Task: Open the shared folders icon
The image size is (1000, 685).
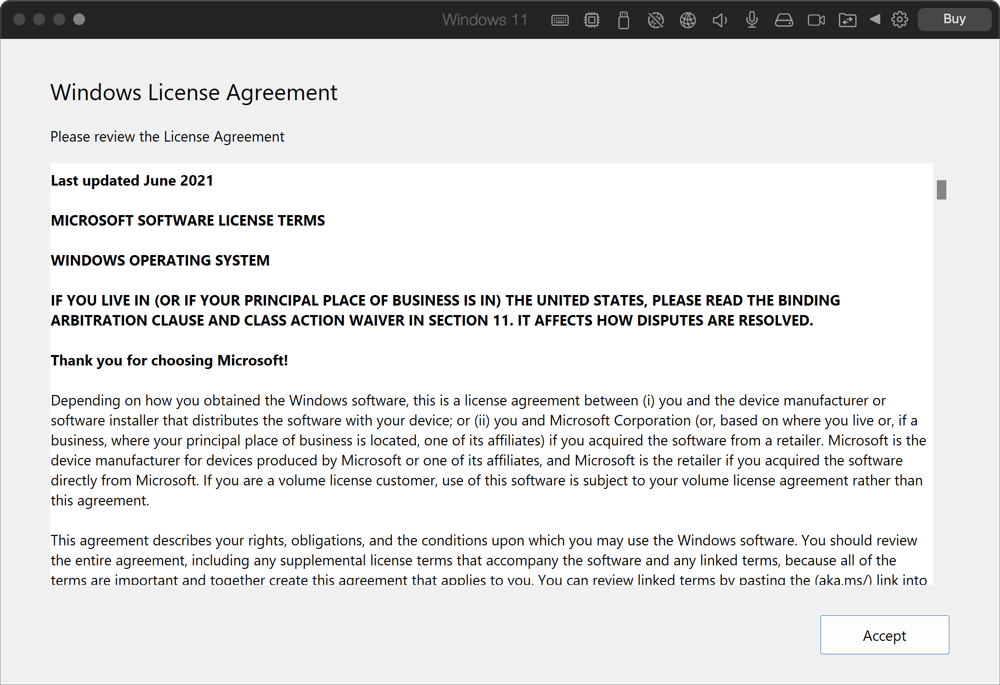Action: (x=848, y=20)
